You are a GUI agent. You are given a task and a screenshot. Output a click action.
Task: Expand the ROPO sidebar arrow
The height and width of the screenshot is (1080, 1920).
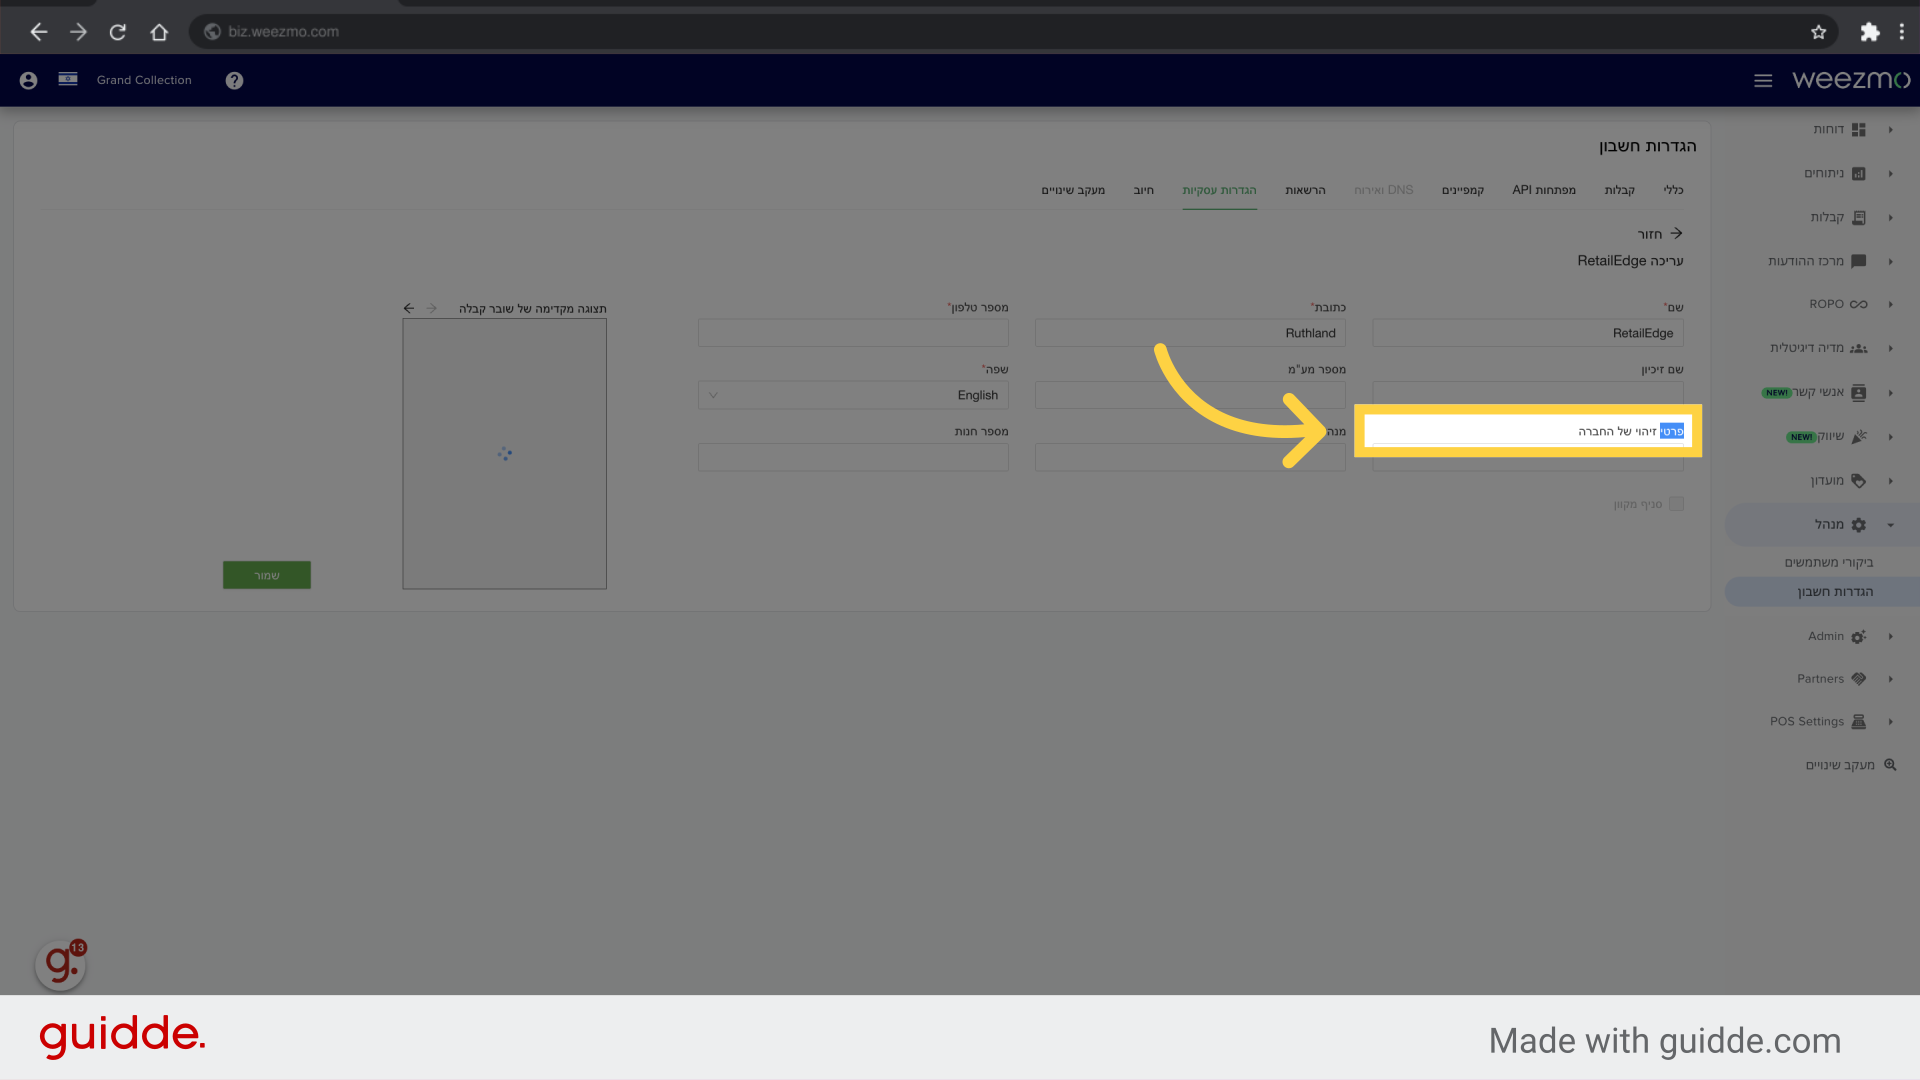point(1890,305)
